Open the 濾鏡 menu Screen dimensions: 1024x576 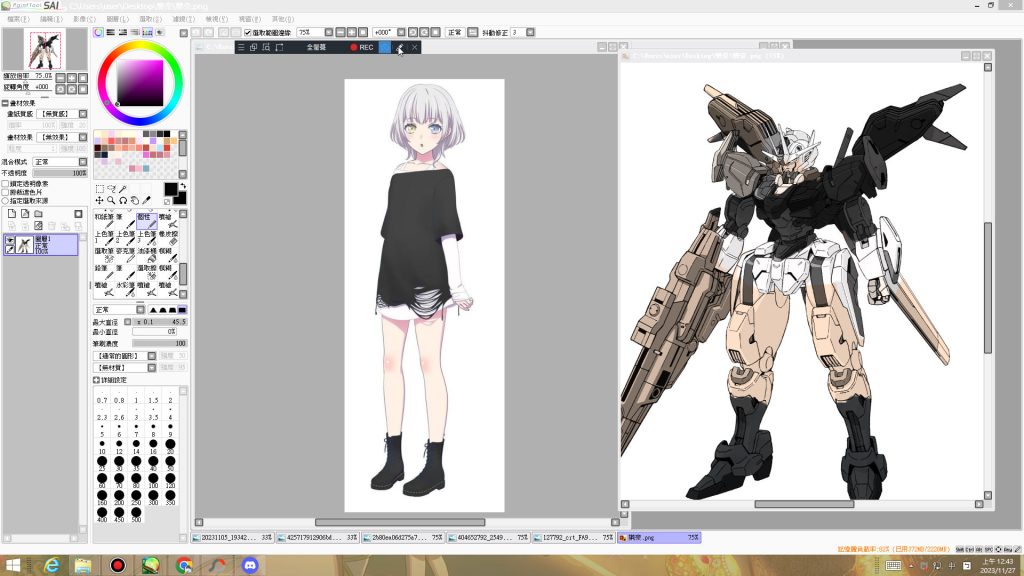(183, 19)
